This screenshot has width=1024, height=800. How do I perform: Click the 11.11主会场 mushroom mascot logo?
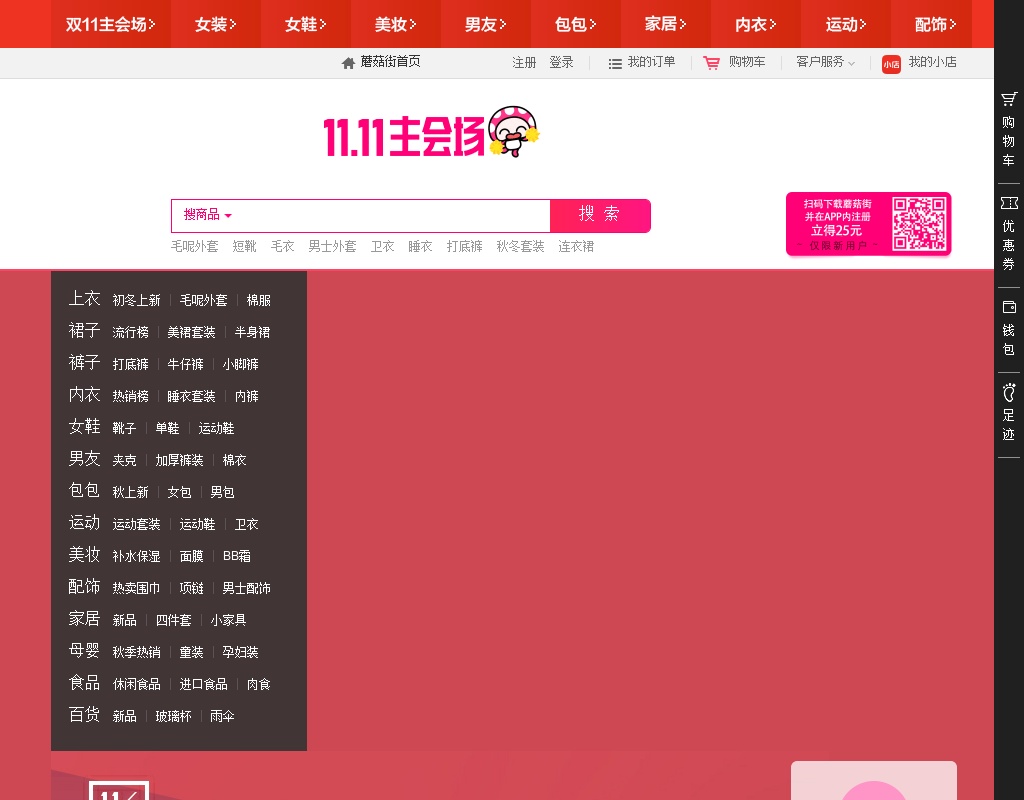tap(431, 134)
